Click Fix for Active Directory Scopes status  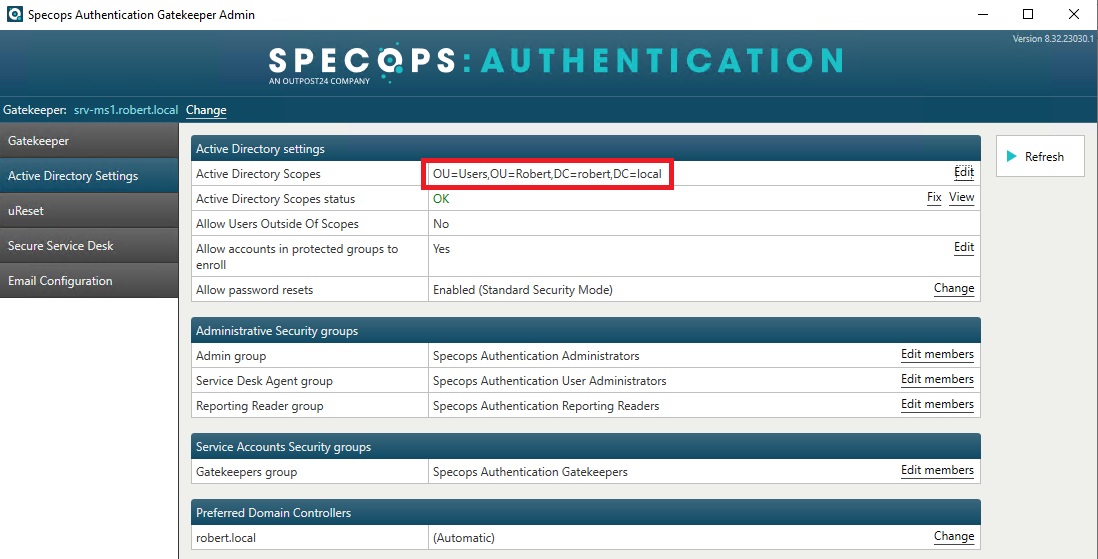[x=934, y=198]
